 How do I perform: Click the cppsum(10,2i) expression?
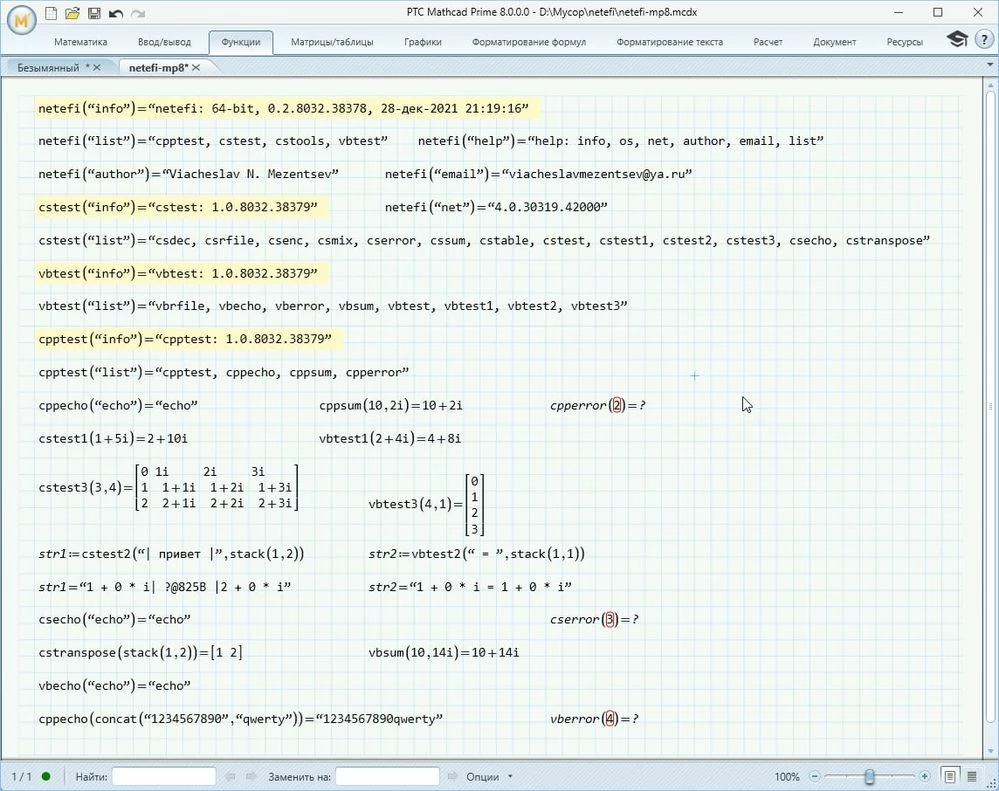(391, 405)
